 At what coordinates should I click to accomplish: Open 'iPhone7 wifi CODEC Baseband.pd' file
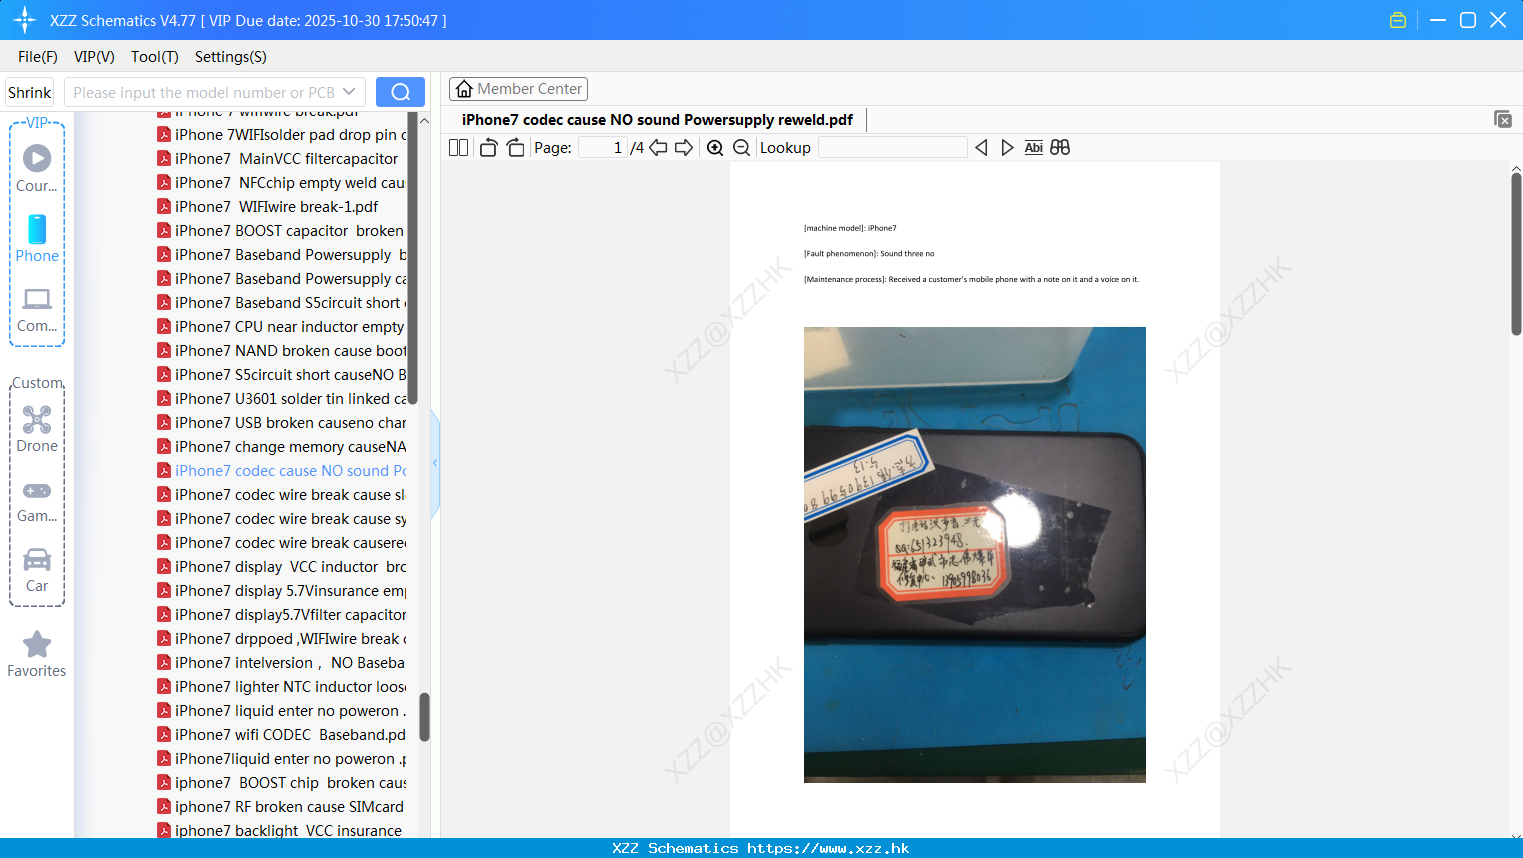click(x=282, y=735)
